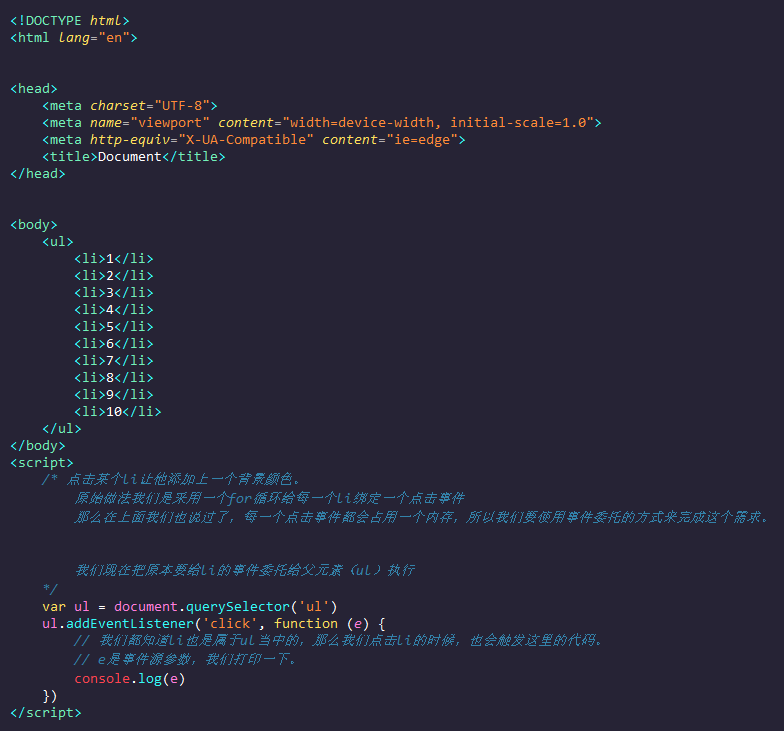Click the <li>3</li> line

114,292
